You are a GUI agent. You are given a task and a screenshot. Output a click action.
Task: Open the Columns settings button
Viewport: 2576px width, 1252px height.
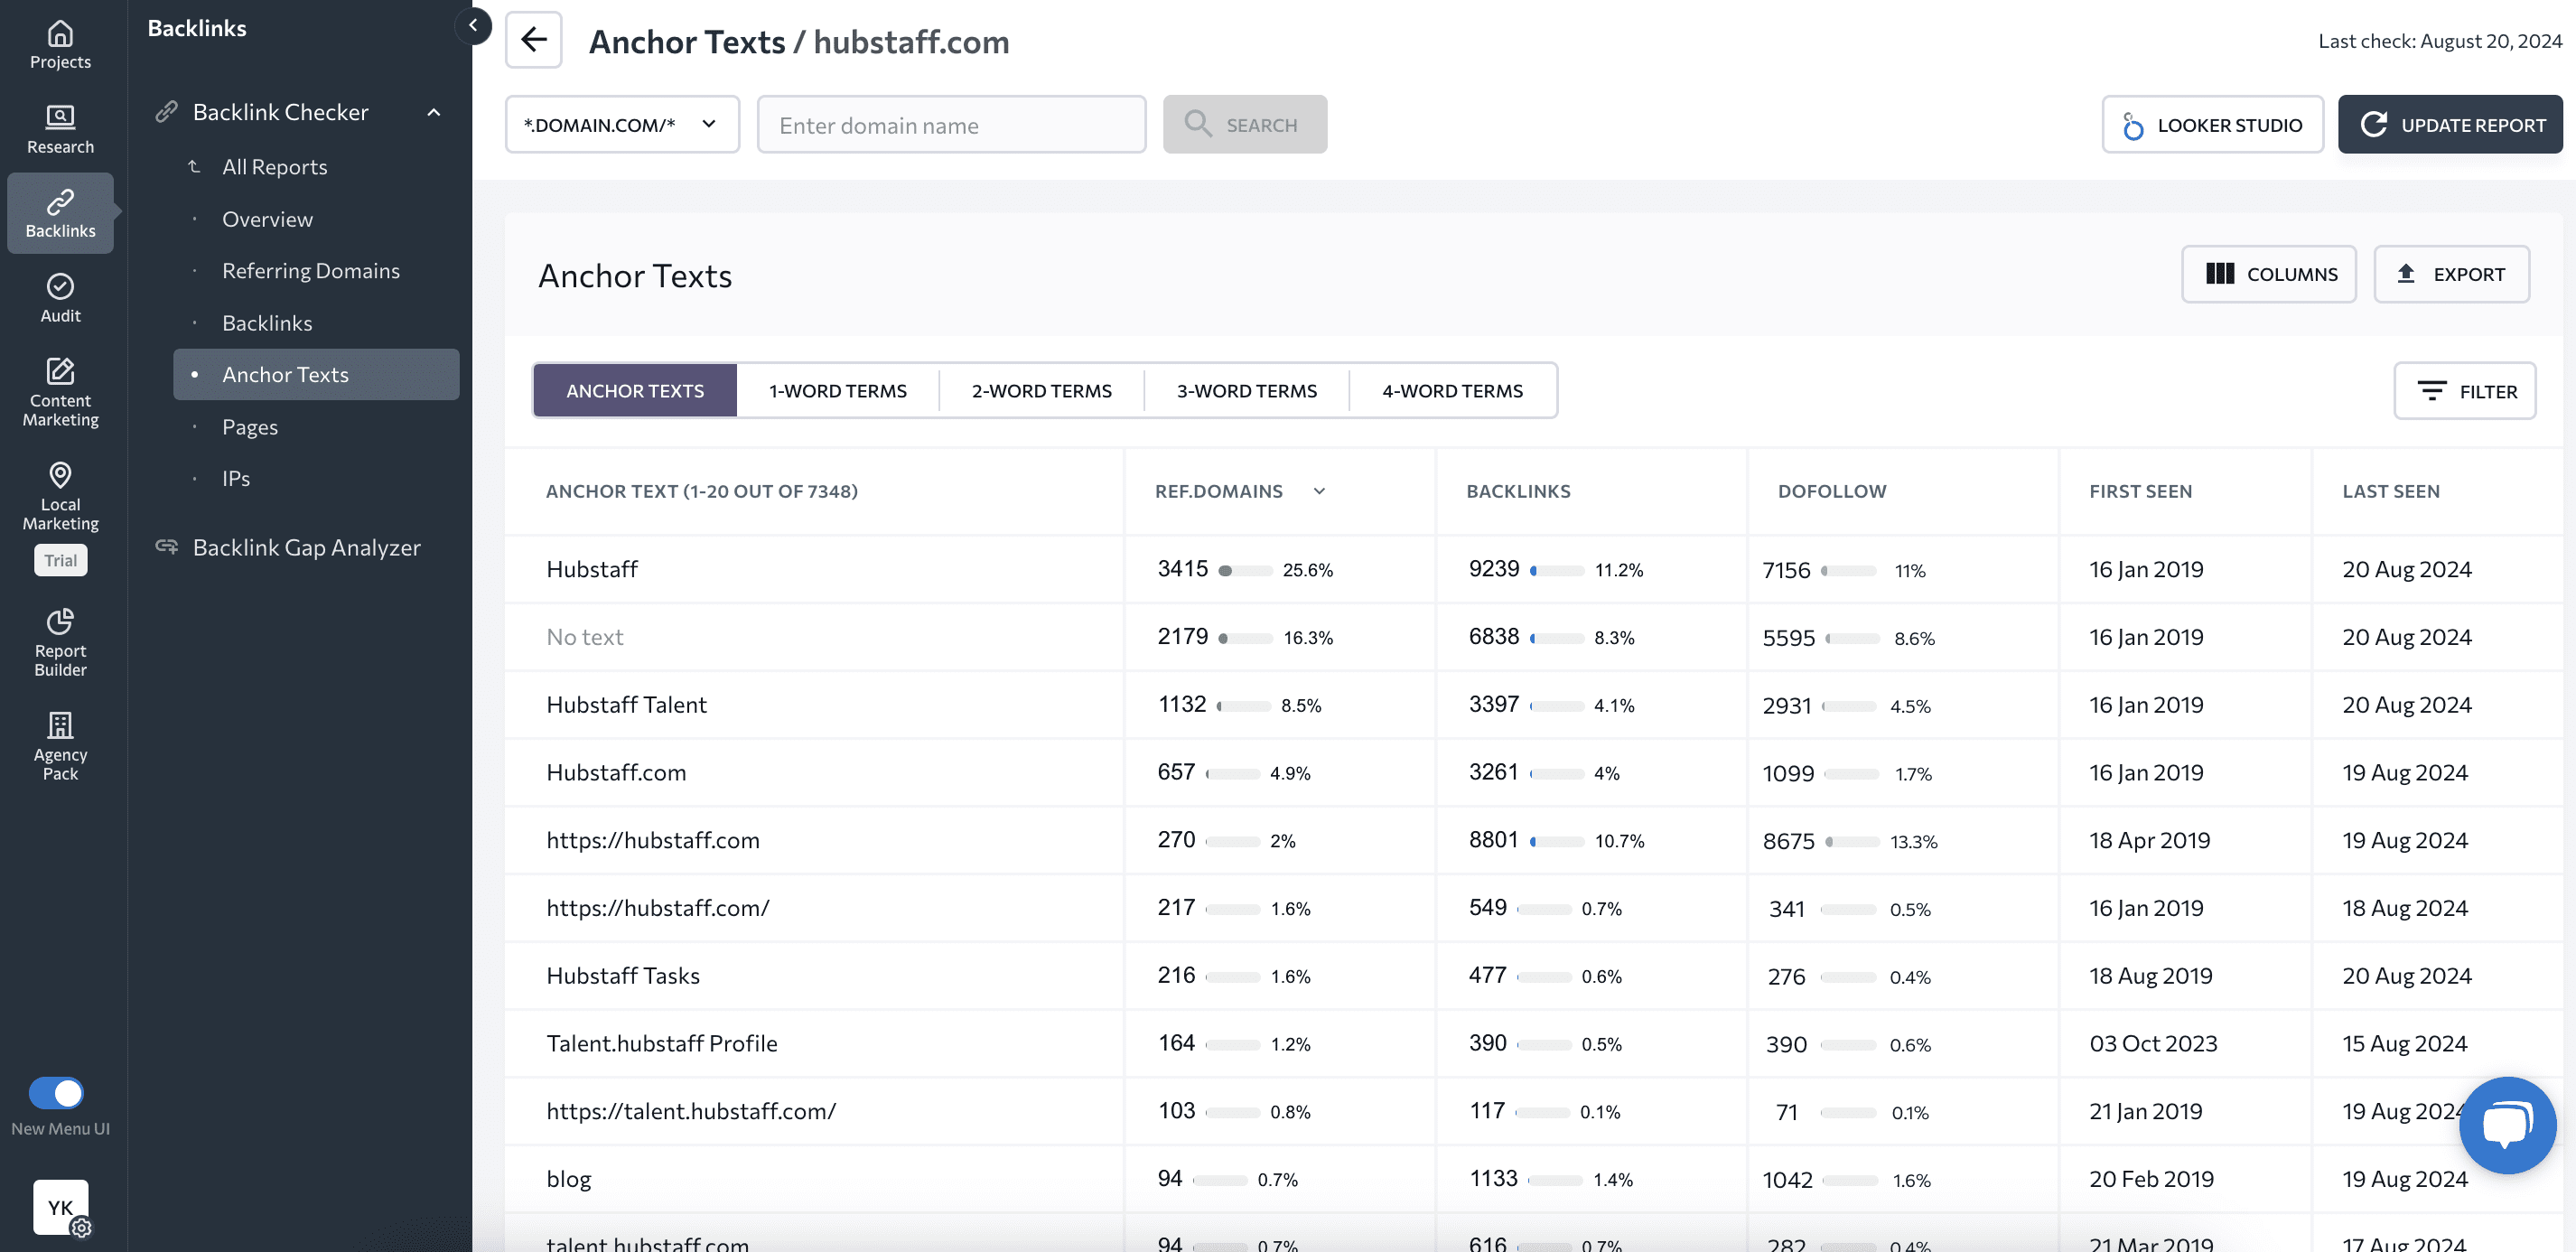[2268, 274]
